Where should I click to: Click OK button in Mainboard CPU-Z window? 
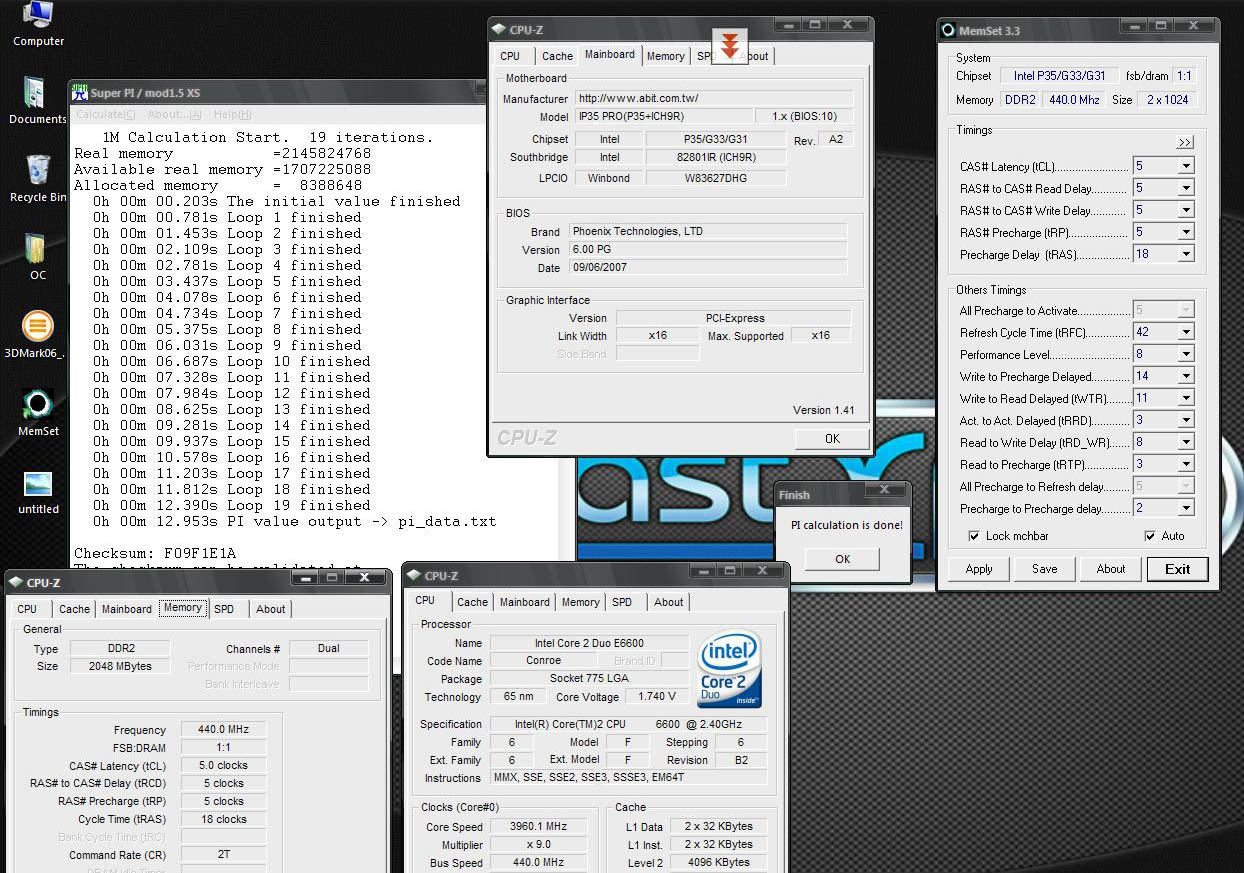832,438
